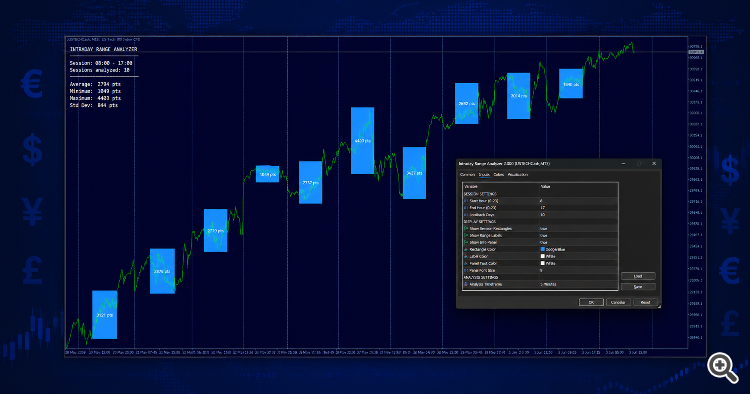The height and width of the screenshot is (394, 750).
Task: Click the Panel Text Color white swatch
Action: tap(543, 263)
